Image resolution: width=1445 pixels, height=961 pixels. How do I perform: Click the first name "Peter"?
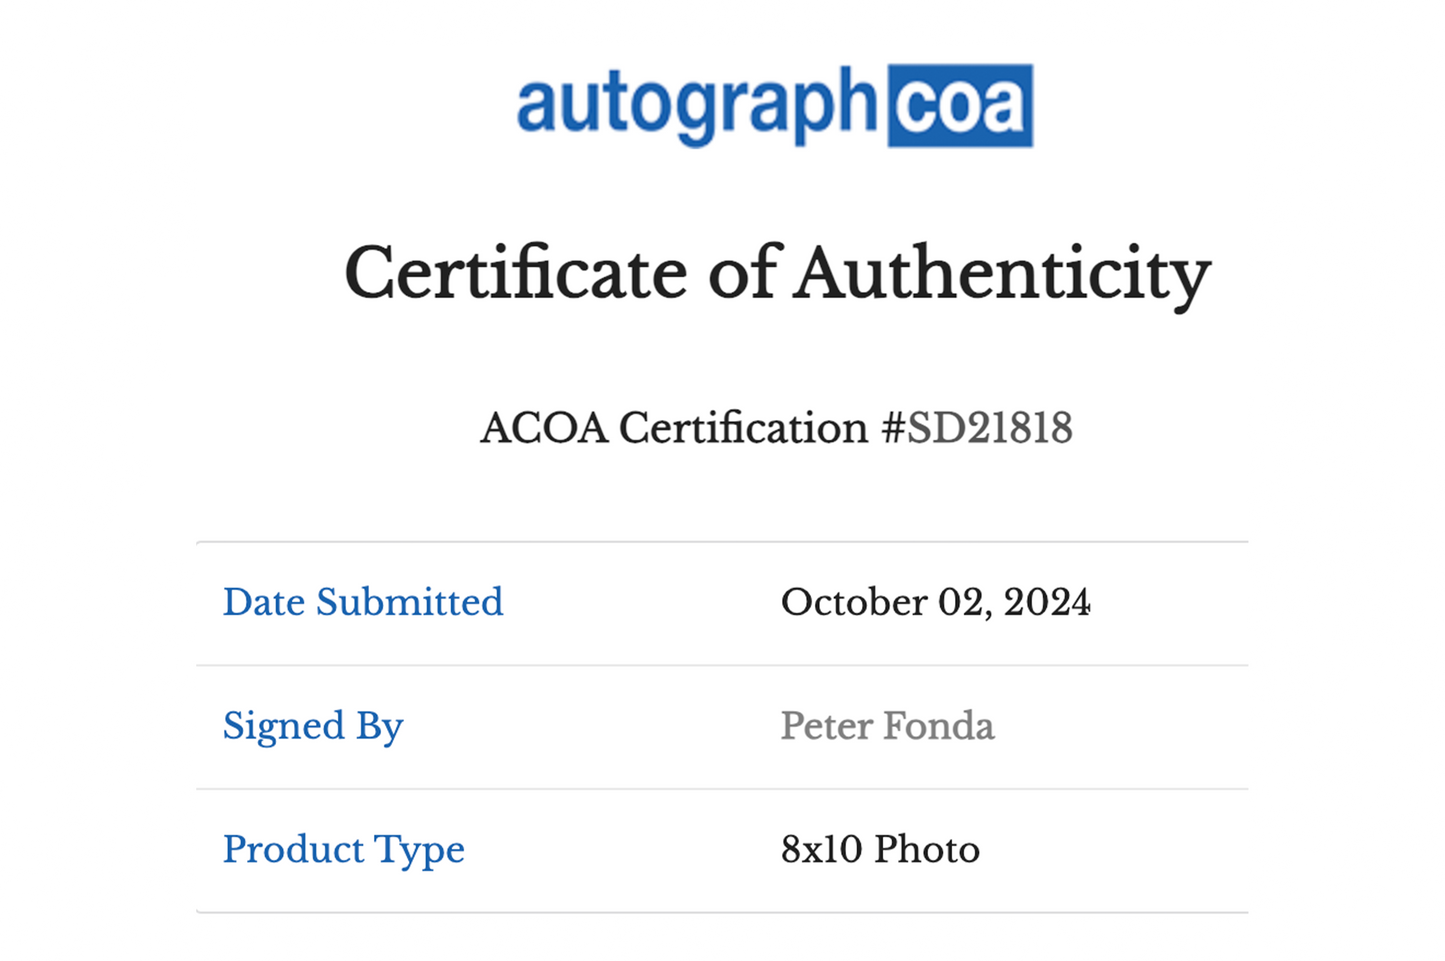coord(828,726)
